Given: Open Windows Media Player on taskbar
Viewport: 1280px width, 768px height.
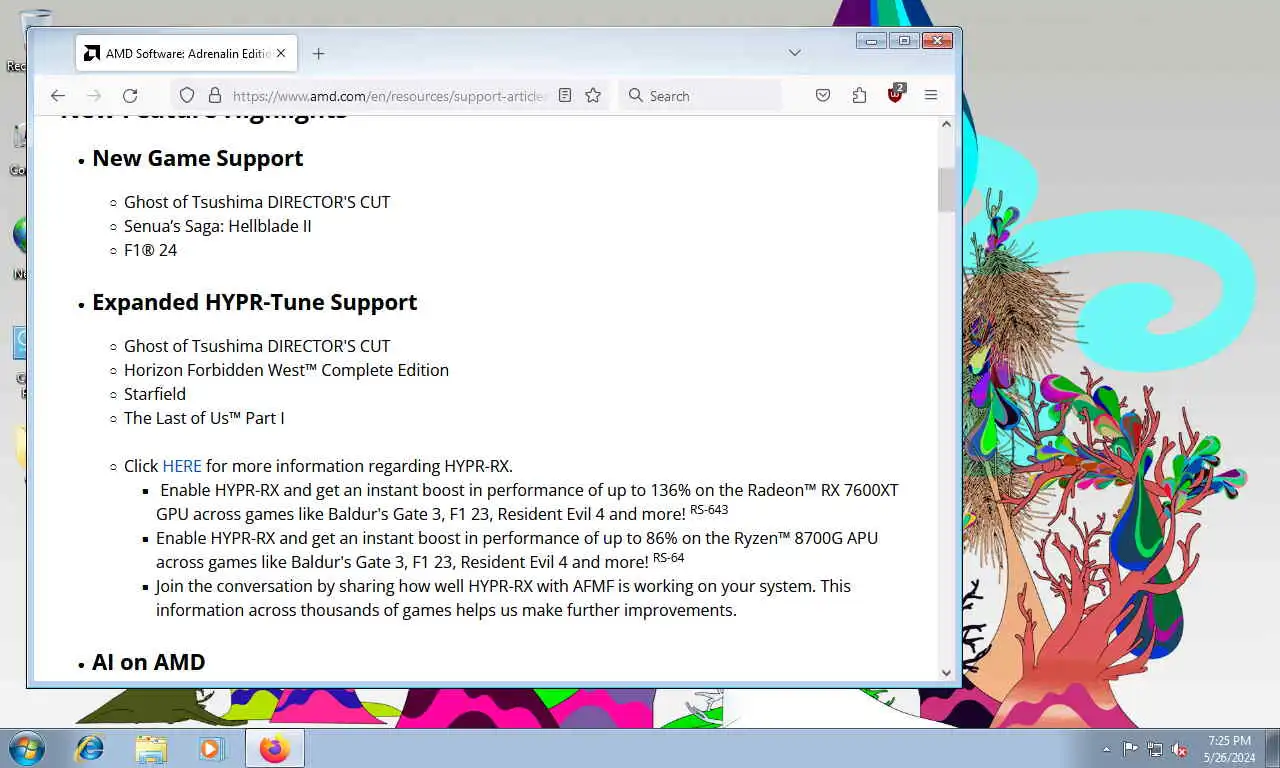Looking at the screenshot, I should pyautogui.click(x=212, y=748).
